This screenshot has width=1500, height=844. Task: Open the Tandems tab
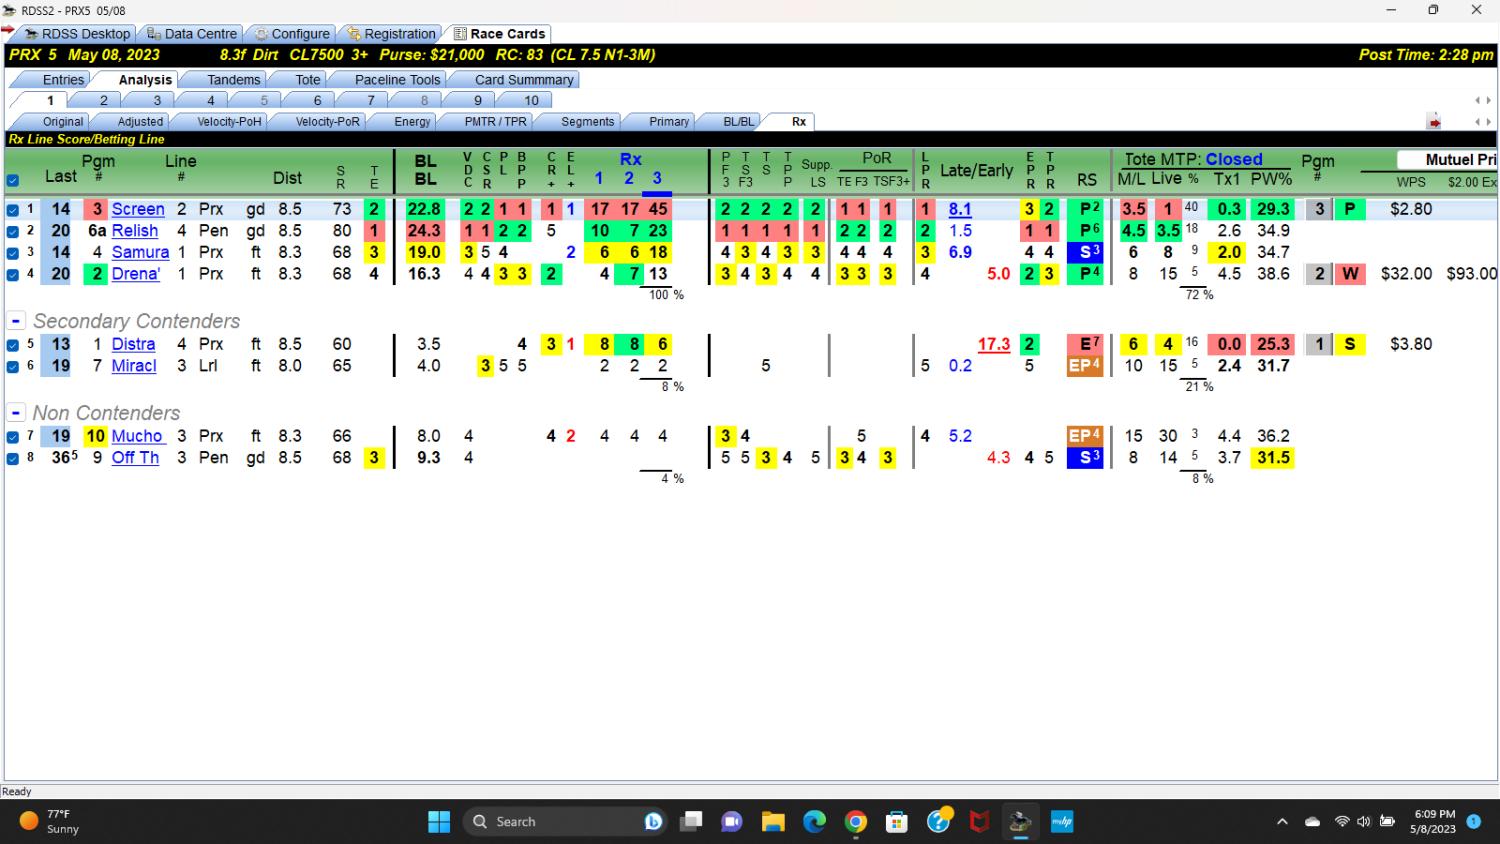tap(233, 79)
